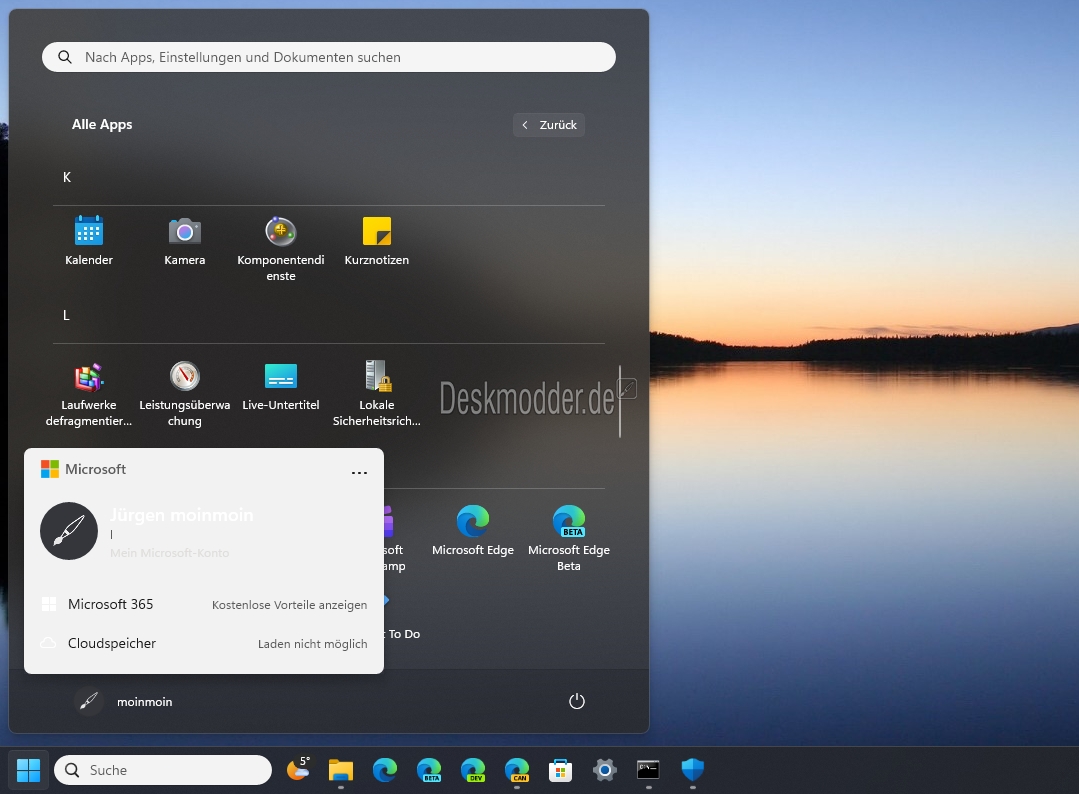
Task: Open Microsoft Edge from the taskbar
Action: (x=385, y=770)
